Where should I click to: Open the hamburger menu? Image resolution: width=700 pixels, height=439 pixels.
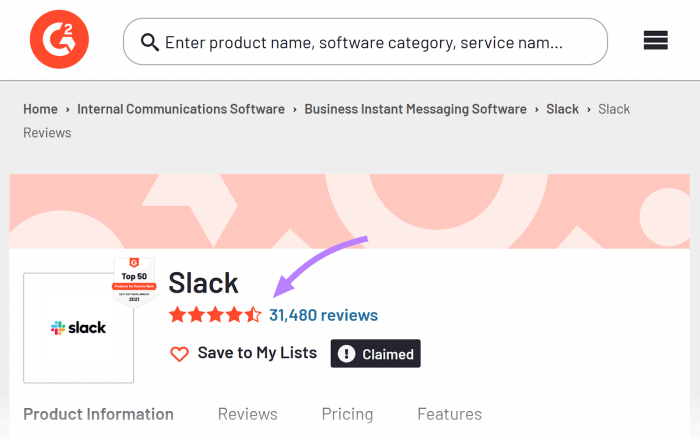click(x=655, y=41)
